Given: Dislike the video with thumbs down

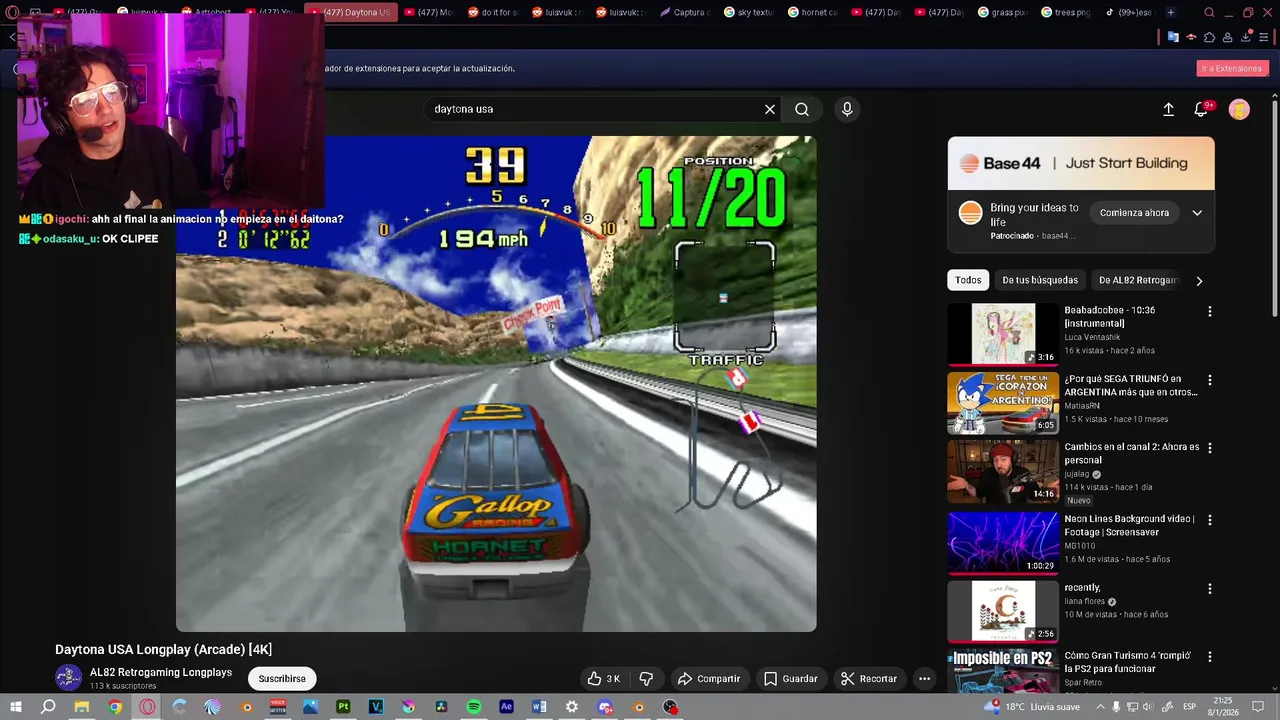Looking at the screenshot, I should tap(646, 678).
